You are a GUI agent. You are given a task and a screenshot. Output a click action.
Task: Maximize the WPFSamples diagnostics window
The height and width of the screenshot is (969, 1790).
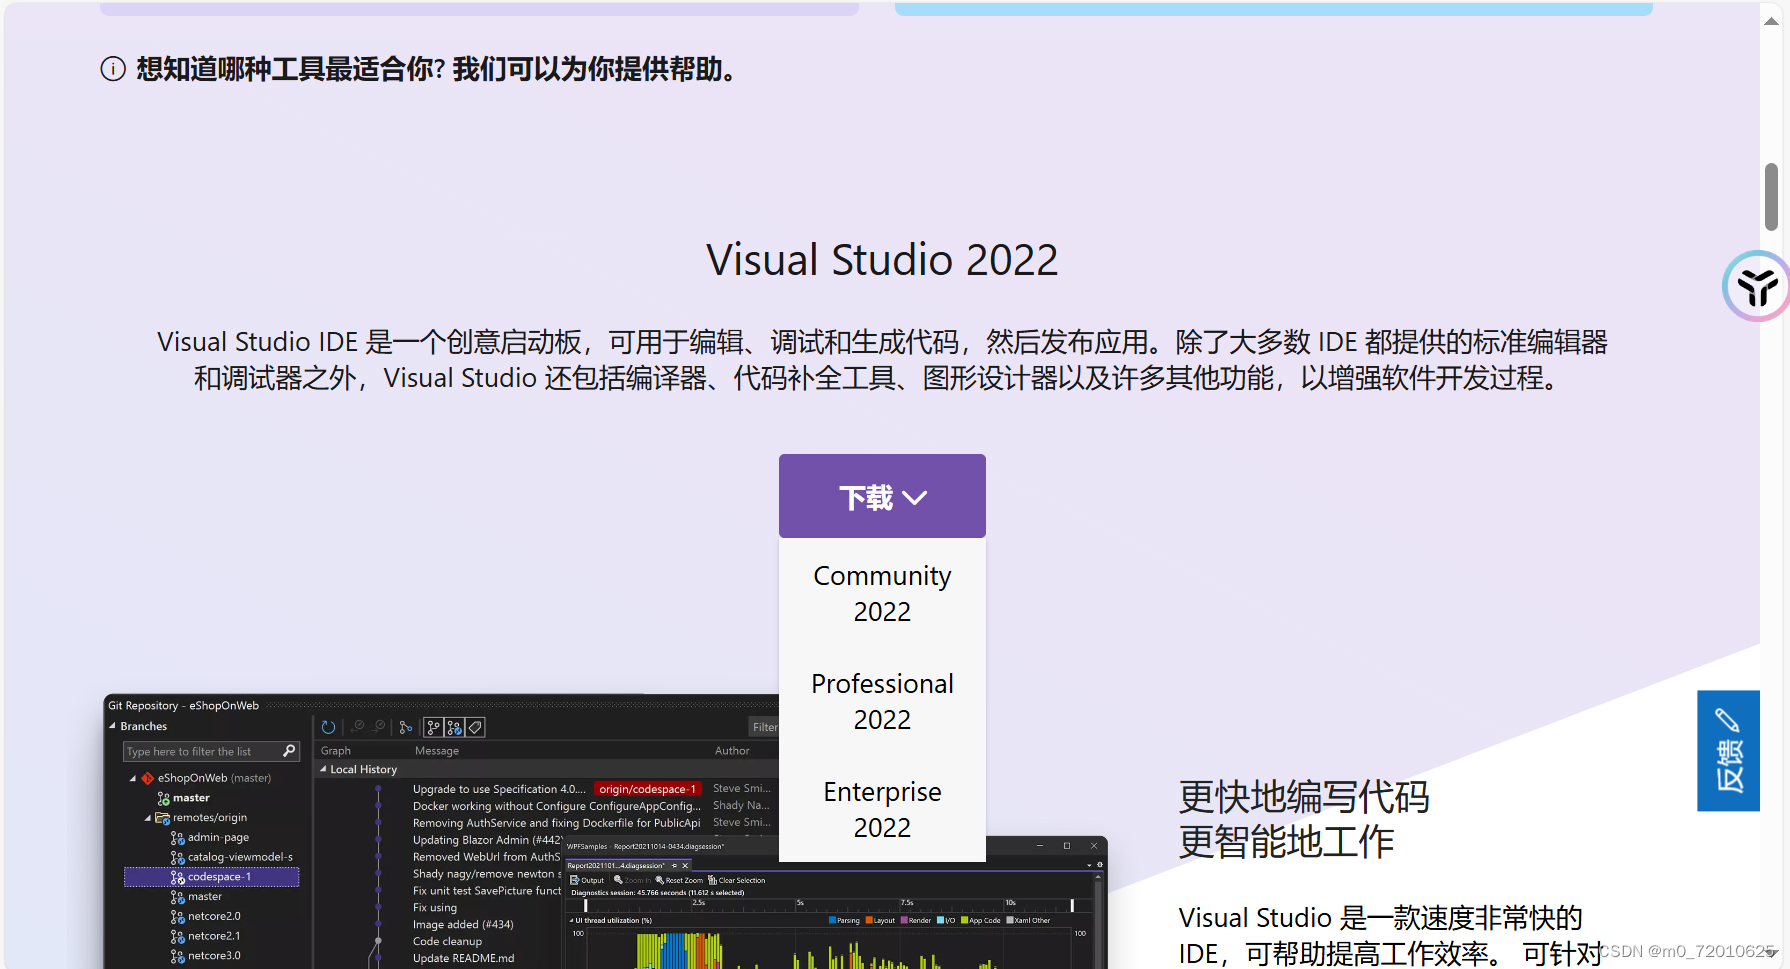coord(1067,846)
